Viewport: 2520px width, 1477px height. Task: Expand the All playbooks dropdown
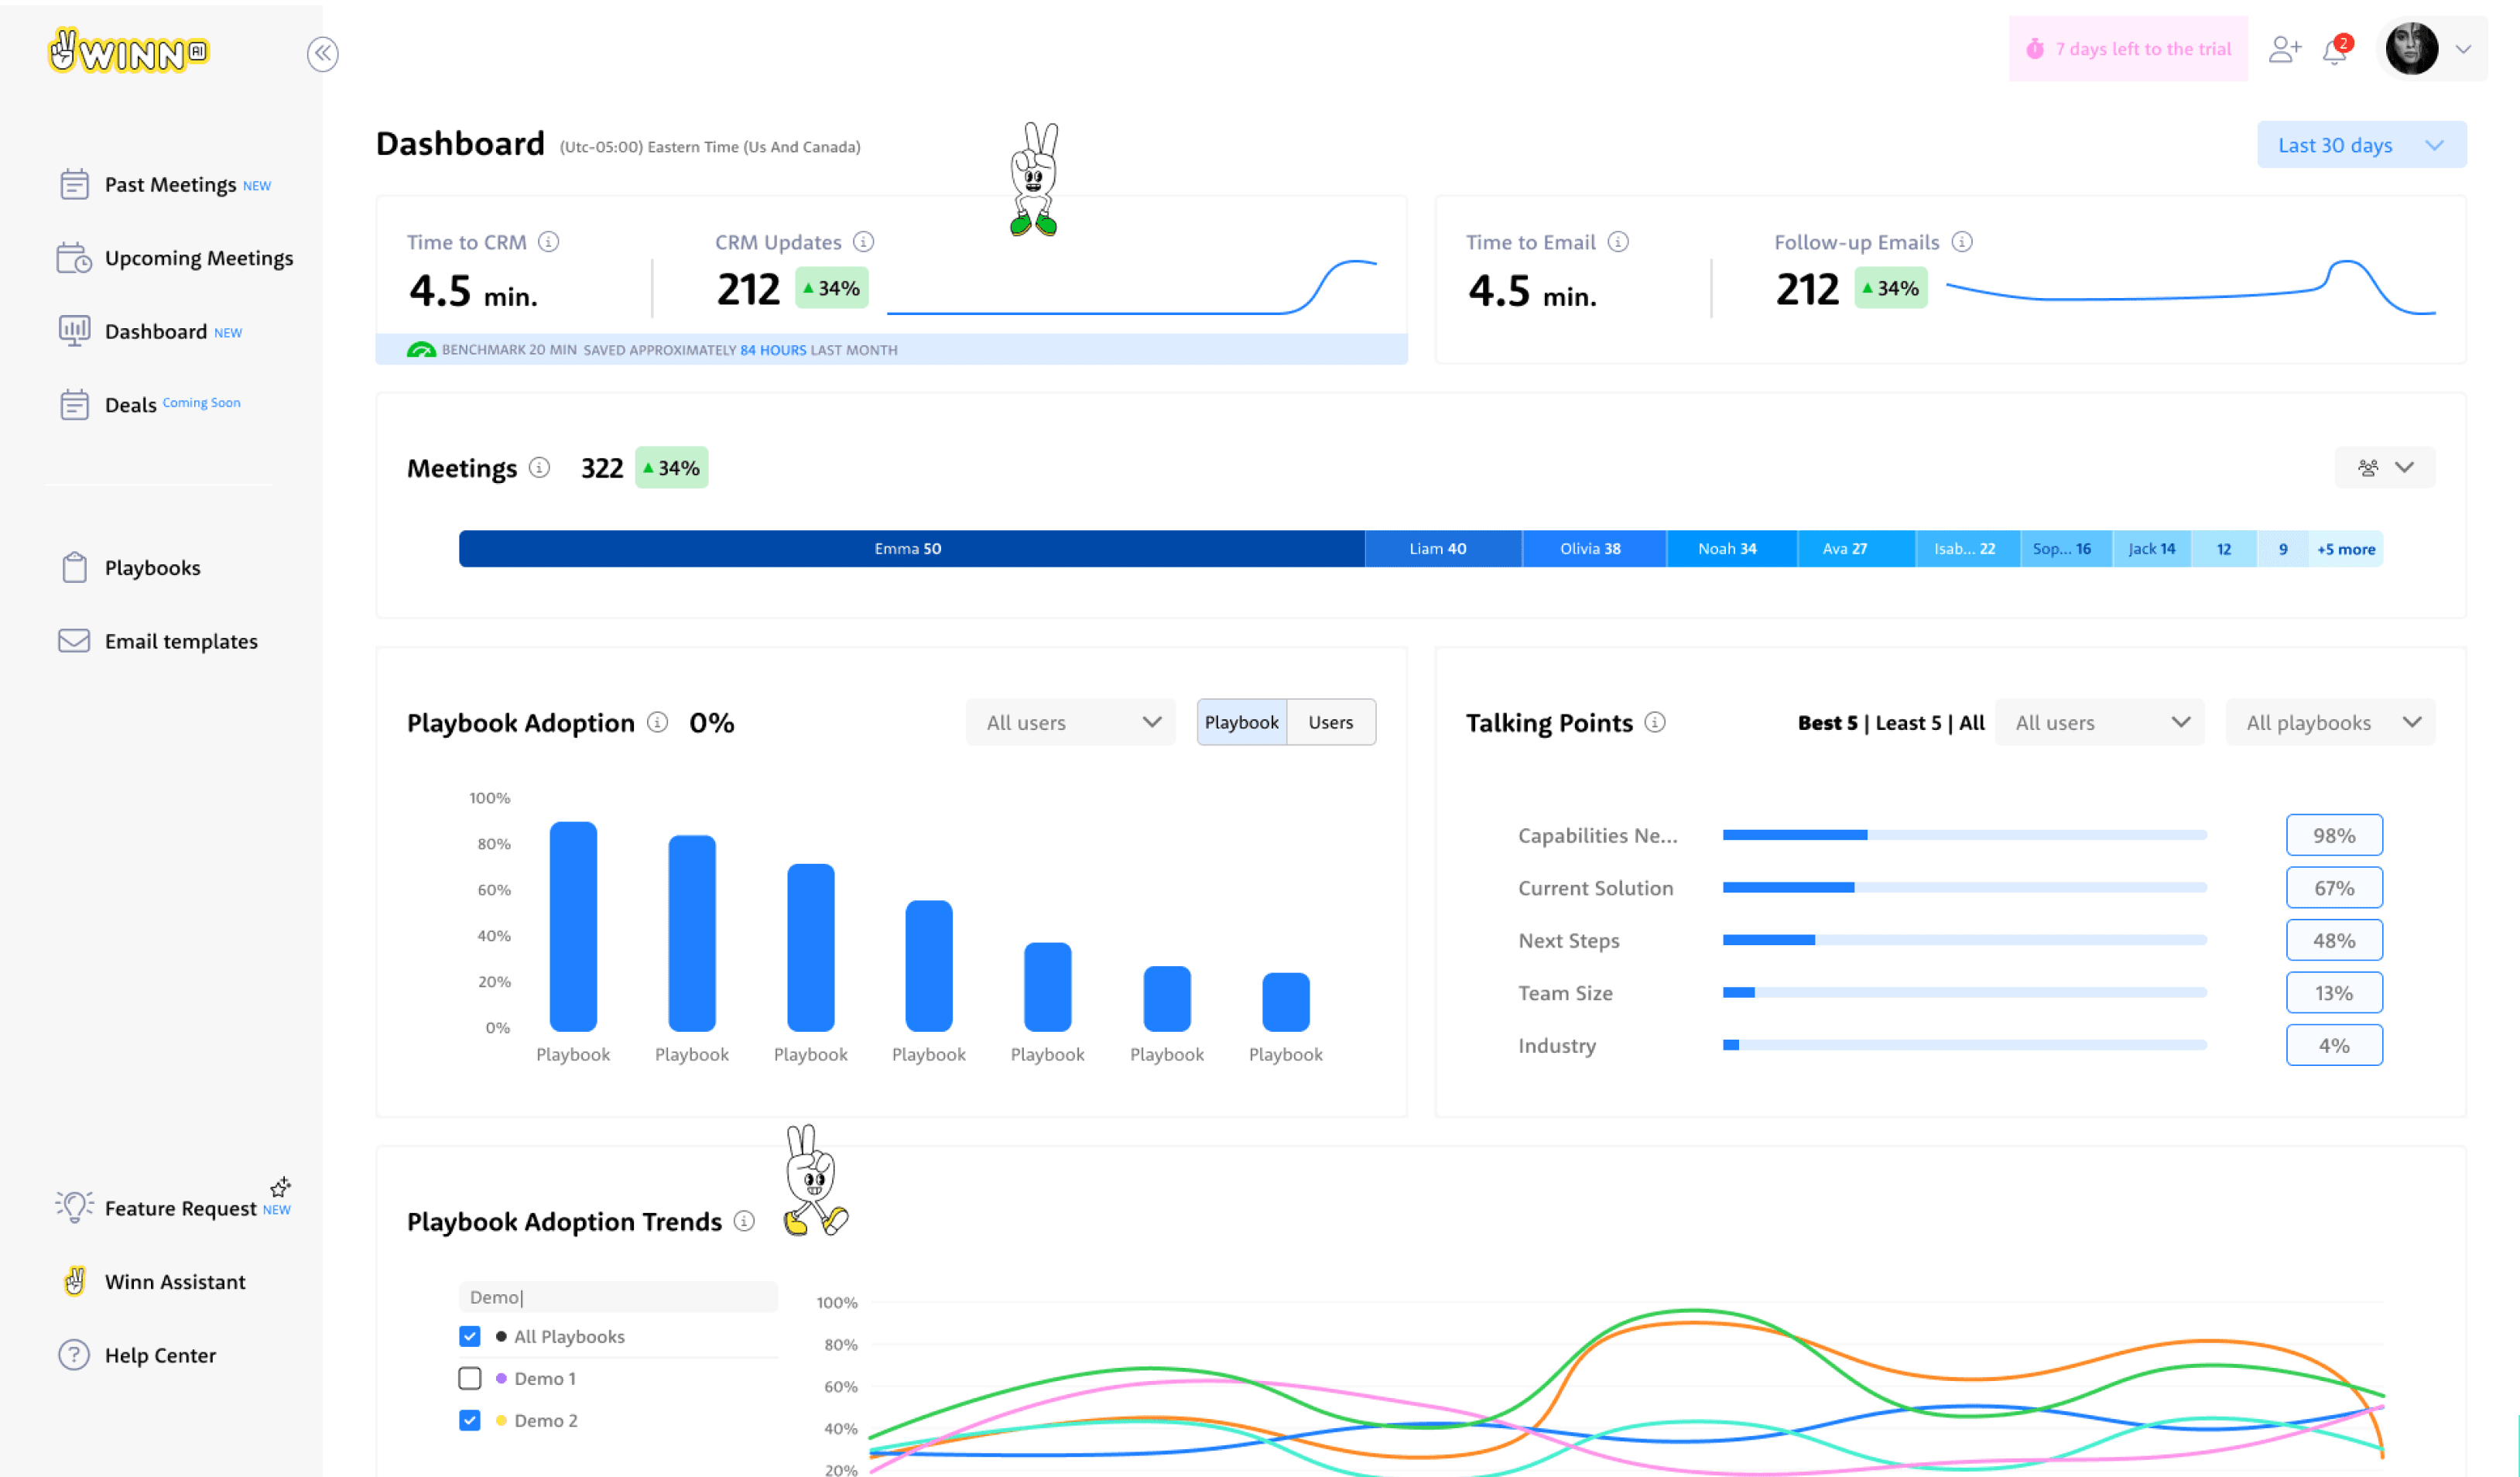coord(2329,722)
